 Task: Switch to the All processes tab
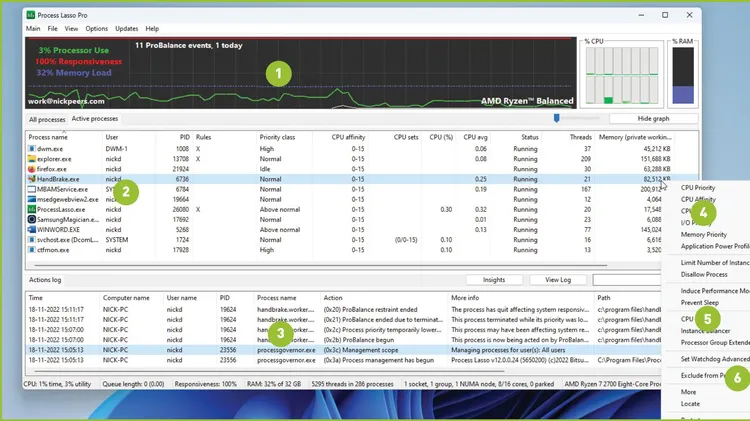click(x=47, y=119)
